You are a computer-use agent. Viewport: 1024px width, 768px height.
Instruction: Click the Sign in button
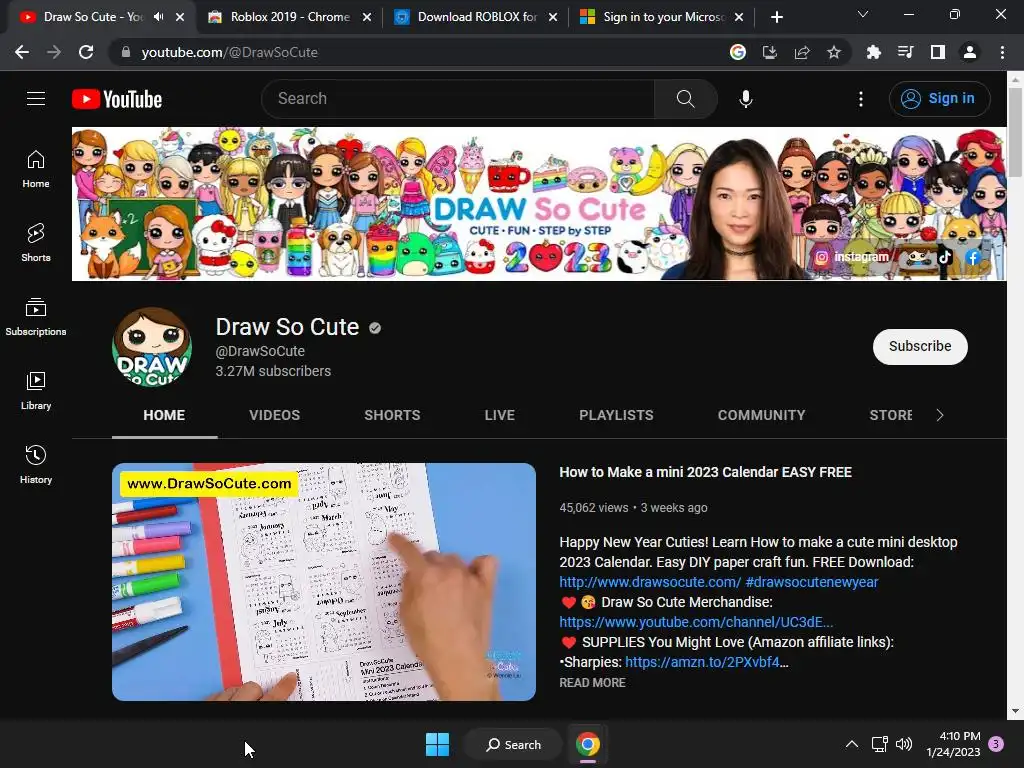click(x=939, y=99)
